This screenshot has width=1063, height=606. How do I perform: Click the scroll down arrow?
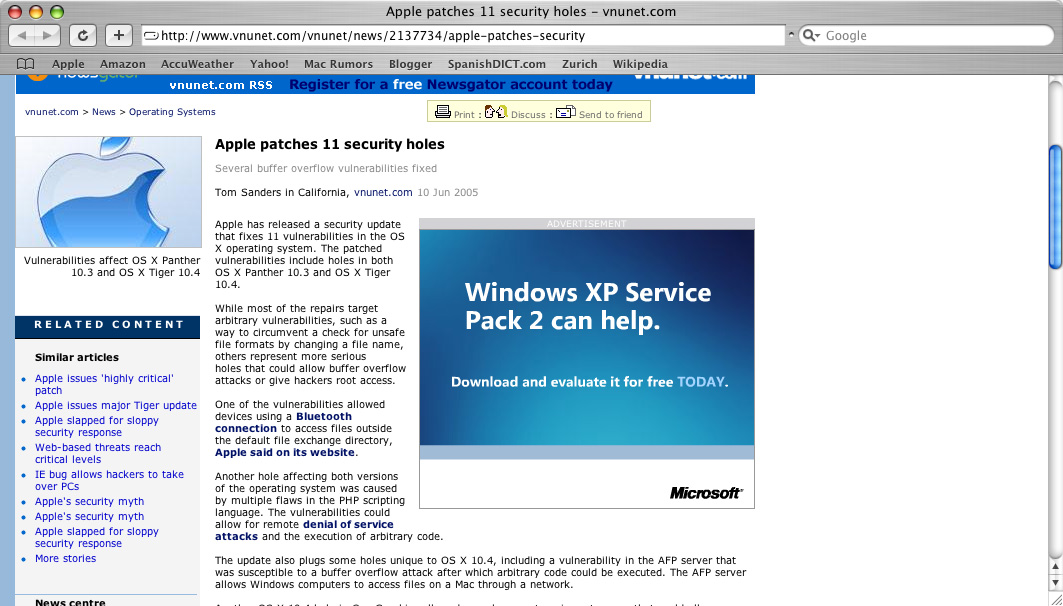click(x=1055, y=583)
